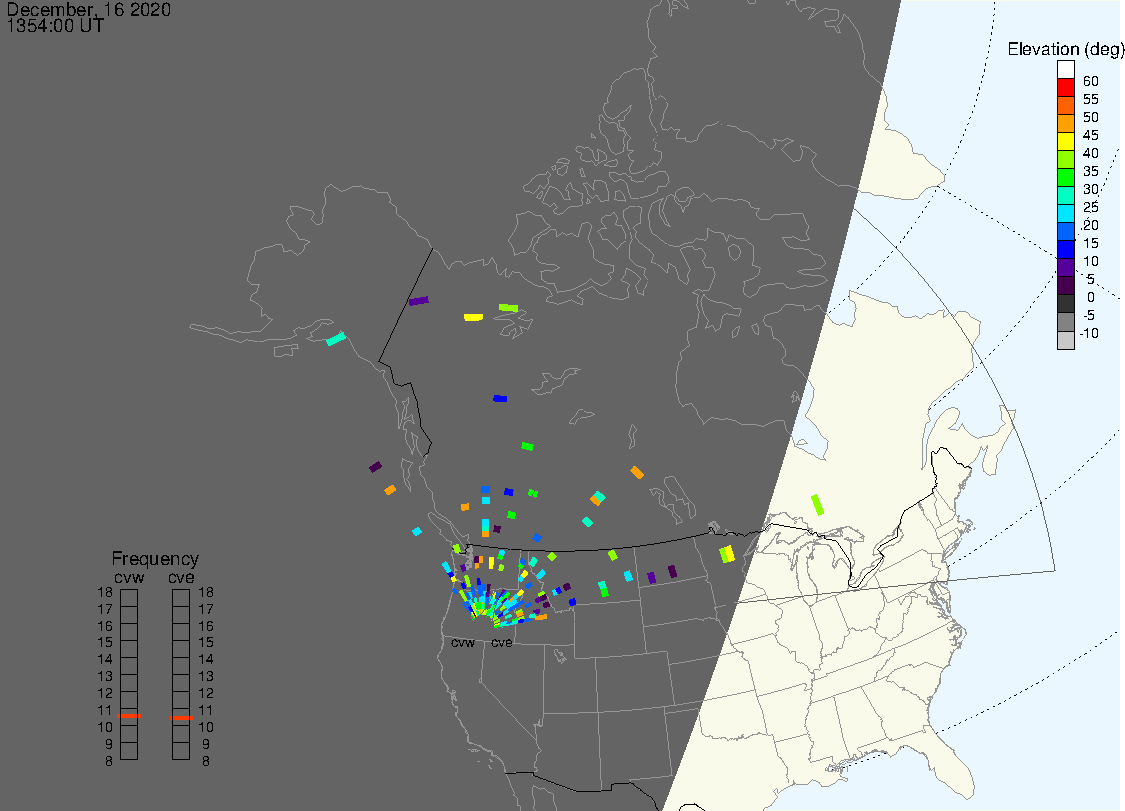The image size is (1125, 811).
Task: Click the 1354:00 UT time label
Action: (55, 26)
